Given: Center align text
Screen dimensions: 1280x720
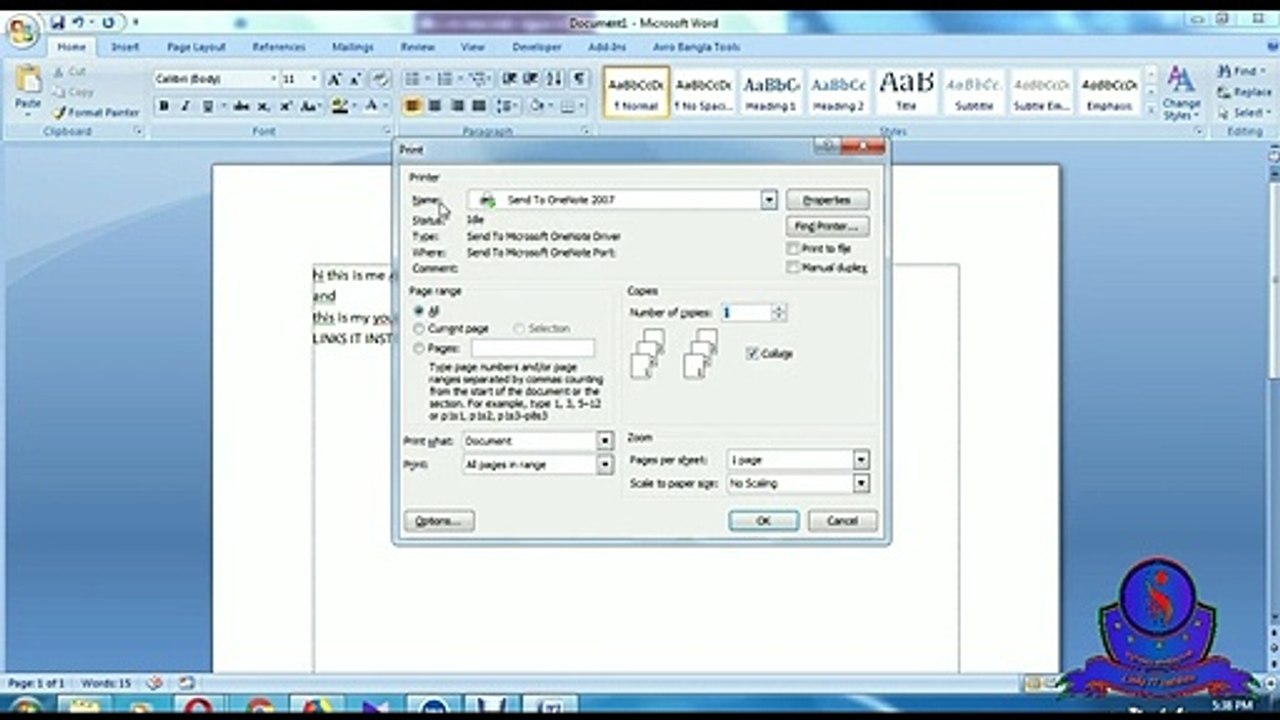Looking at the screenshot, I should click(435, 106).
